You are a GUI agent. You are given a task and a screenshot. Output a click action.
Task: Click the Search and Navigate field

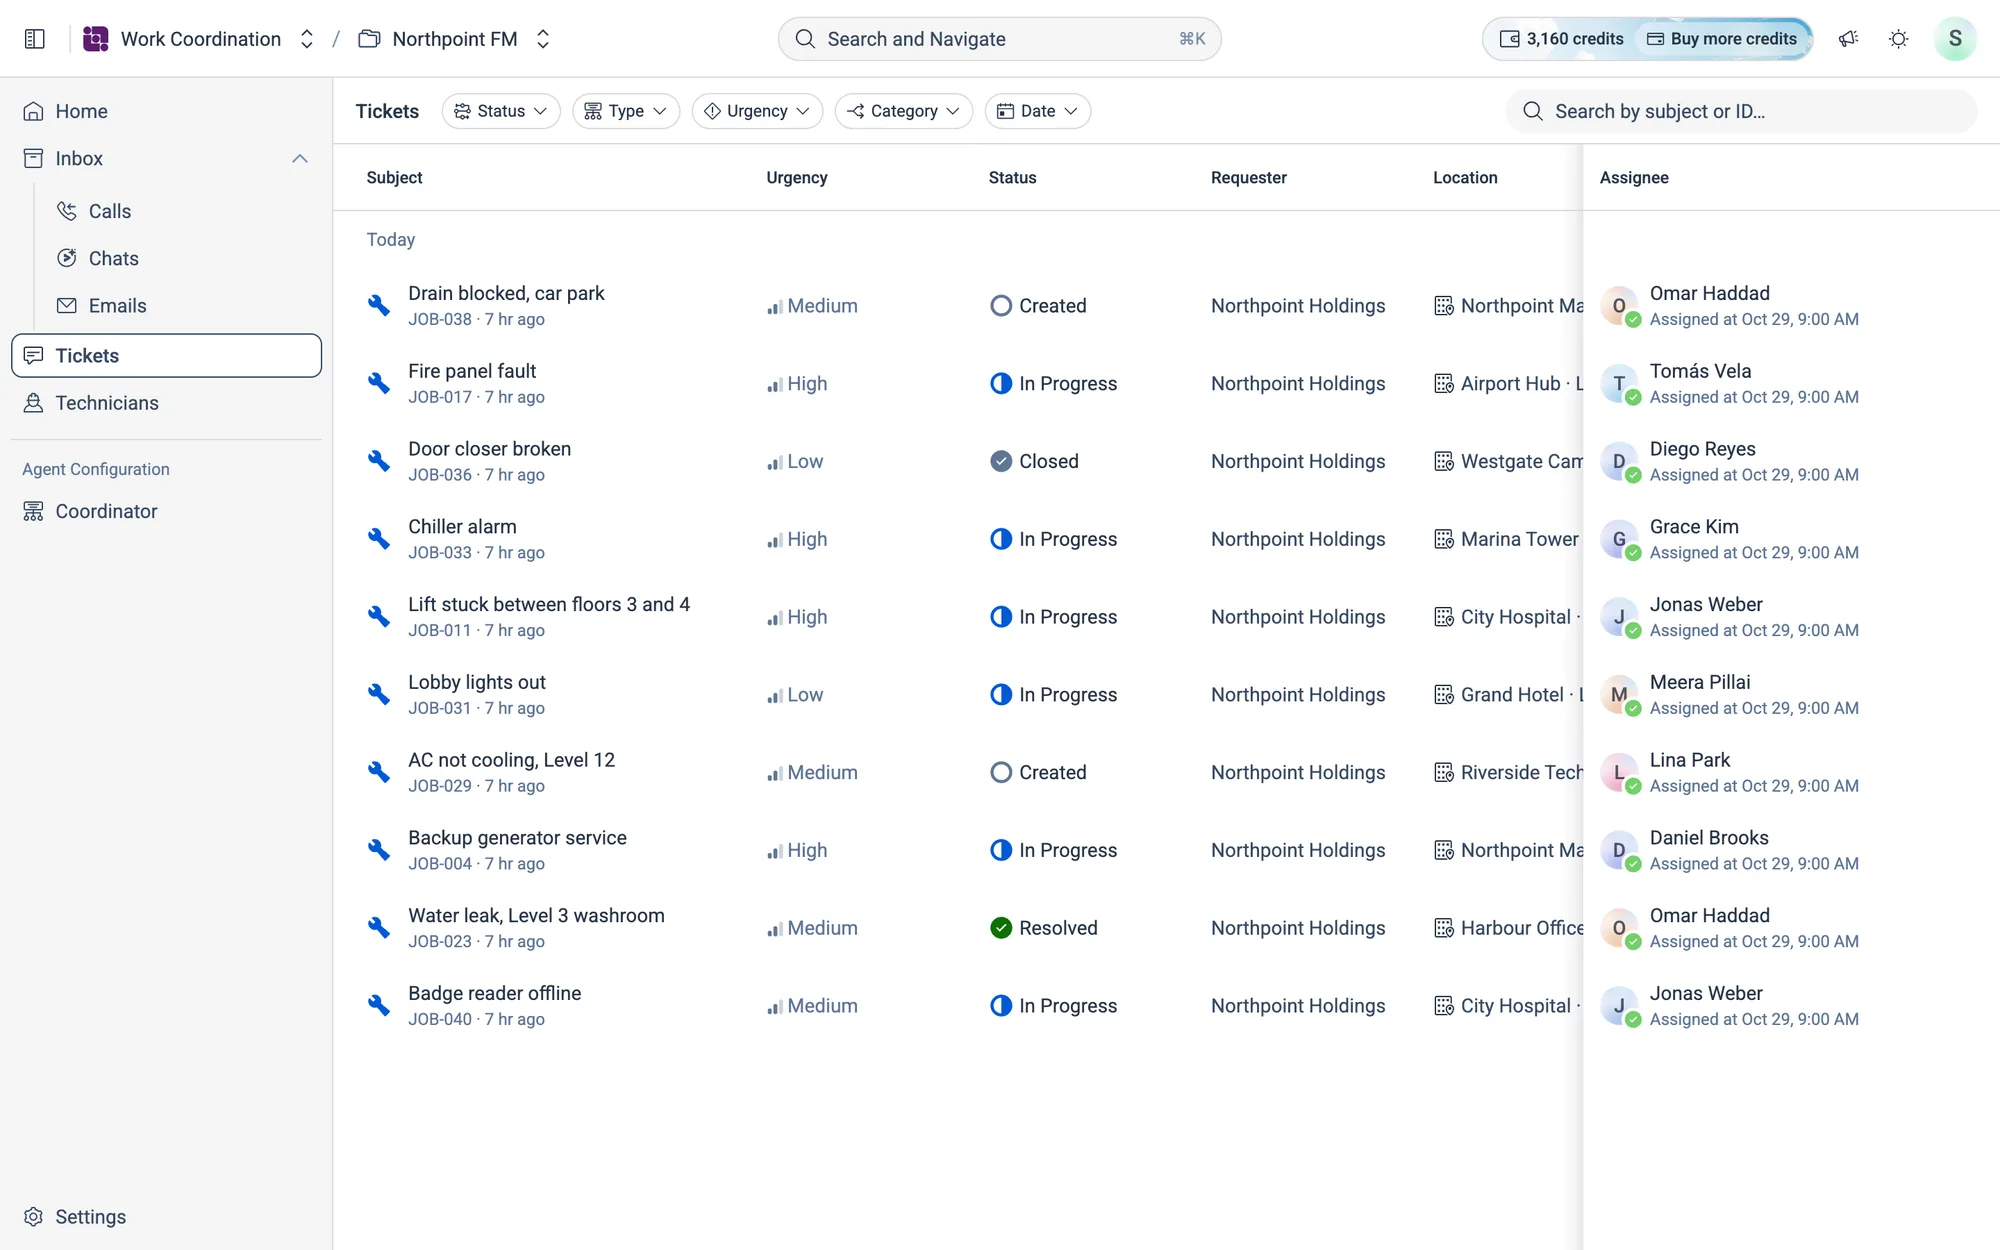999,39
